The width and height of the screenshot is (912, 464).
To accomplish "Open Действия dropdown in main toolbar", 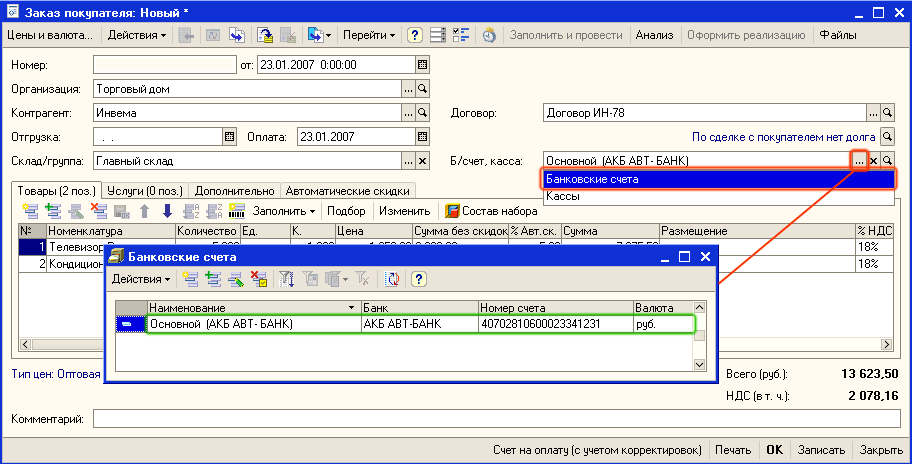I will pos(137,35).
